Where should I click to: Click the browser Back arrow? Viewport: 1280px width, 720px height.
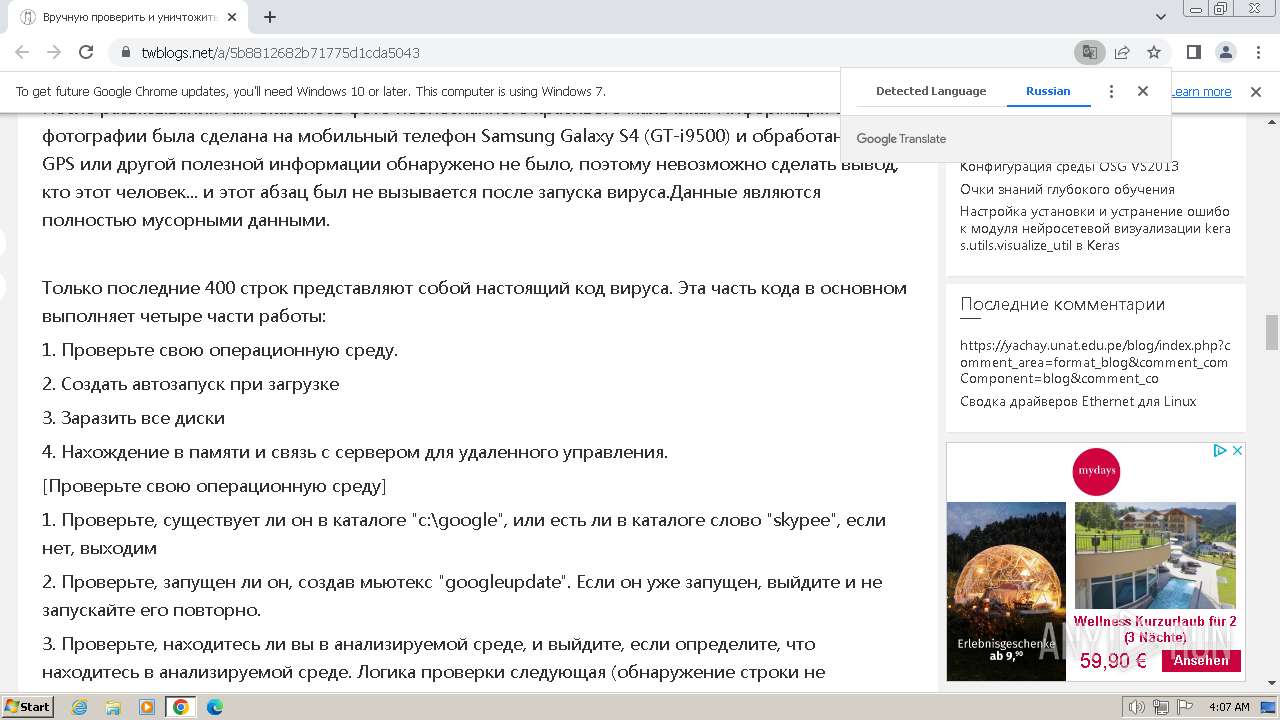22,52
